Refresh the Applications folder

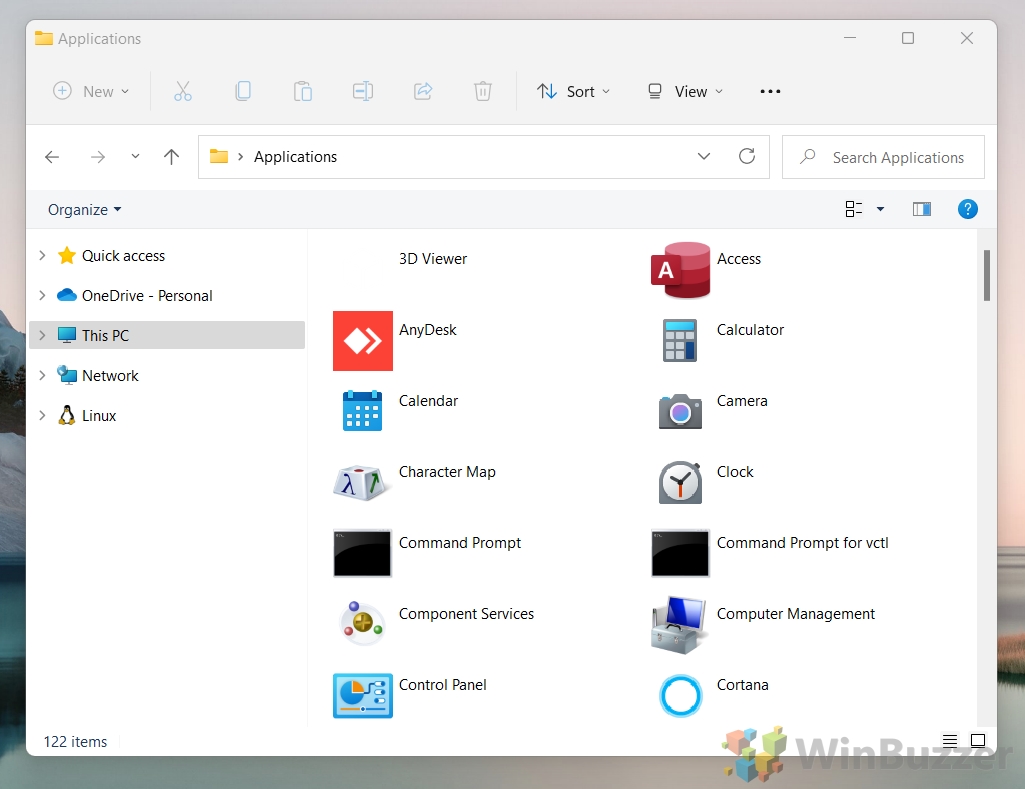click(x=746, y=157)
